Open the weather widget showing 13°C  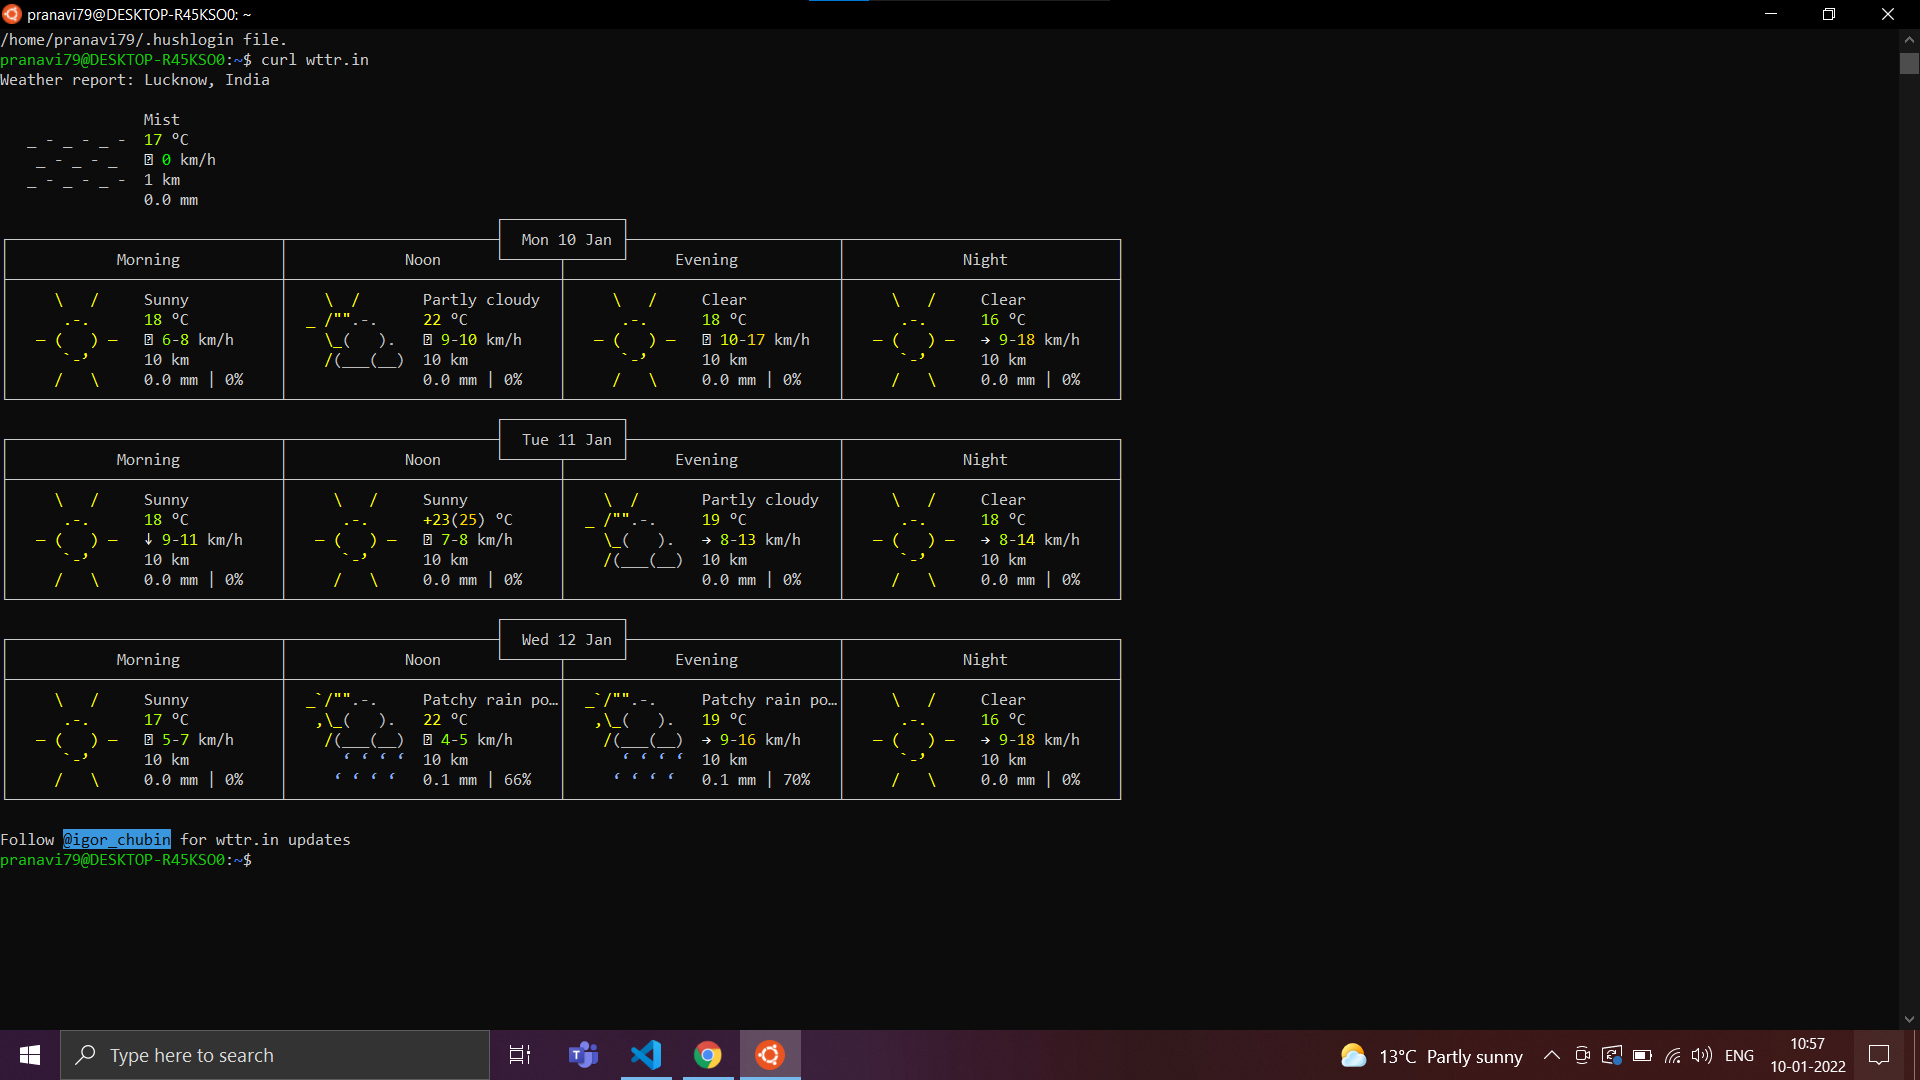(x=1430, y=1055)
